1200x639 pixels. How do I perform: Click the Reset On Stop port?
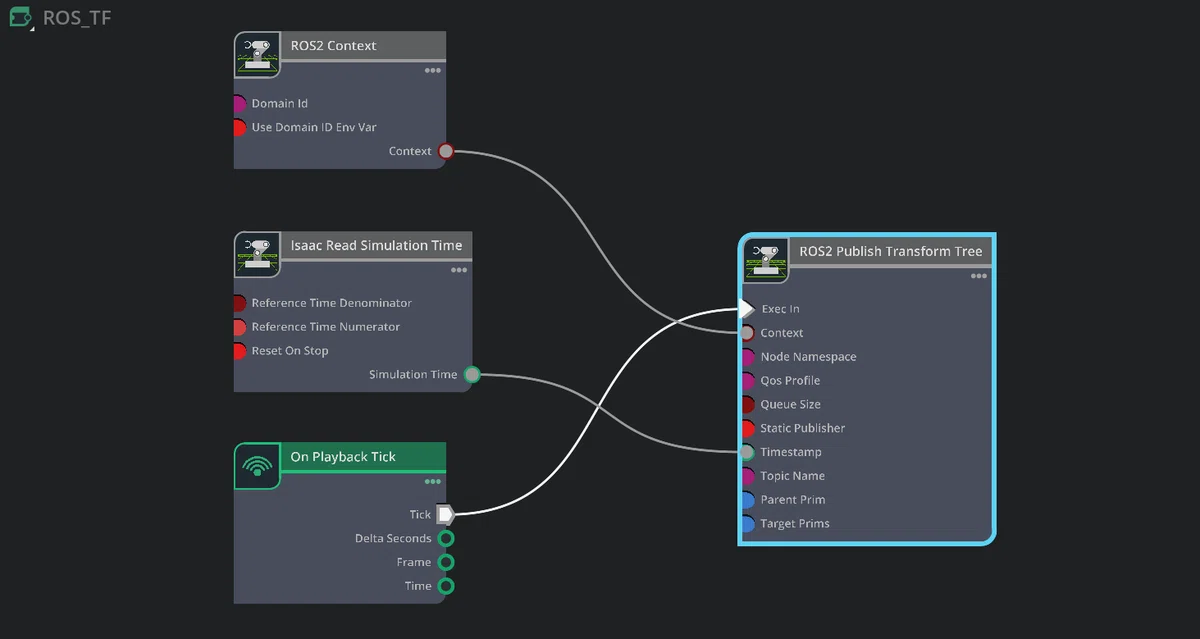click(239, 351)
